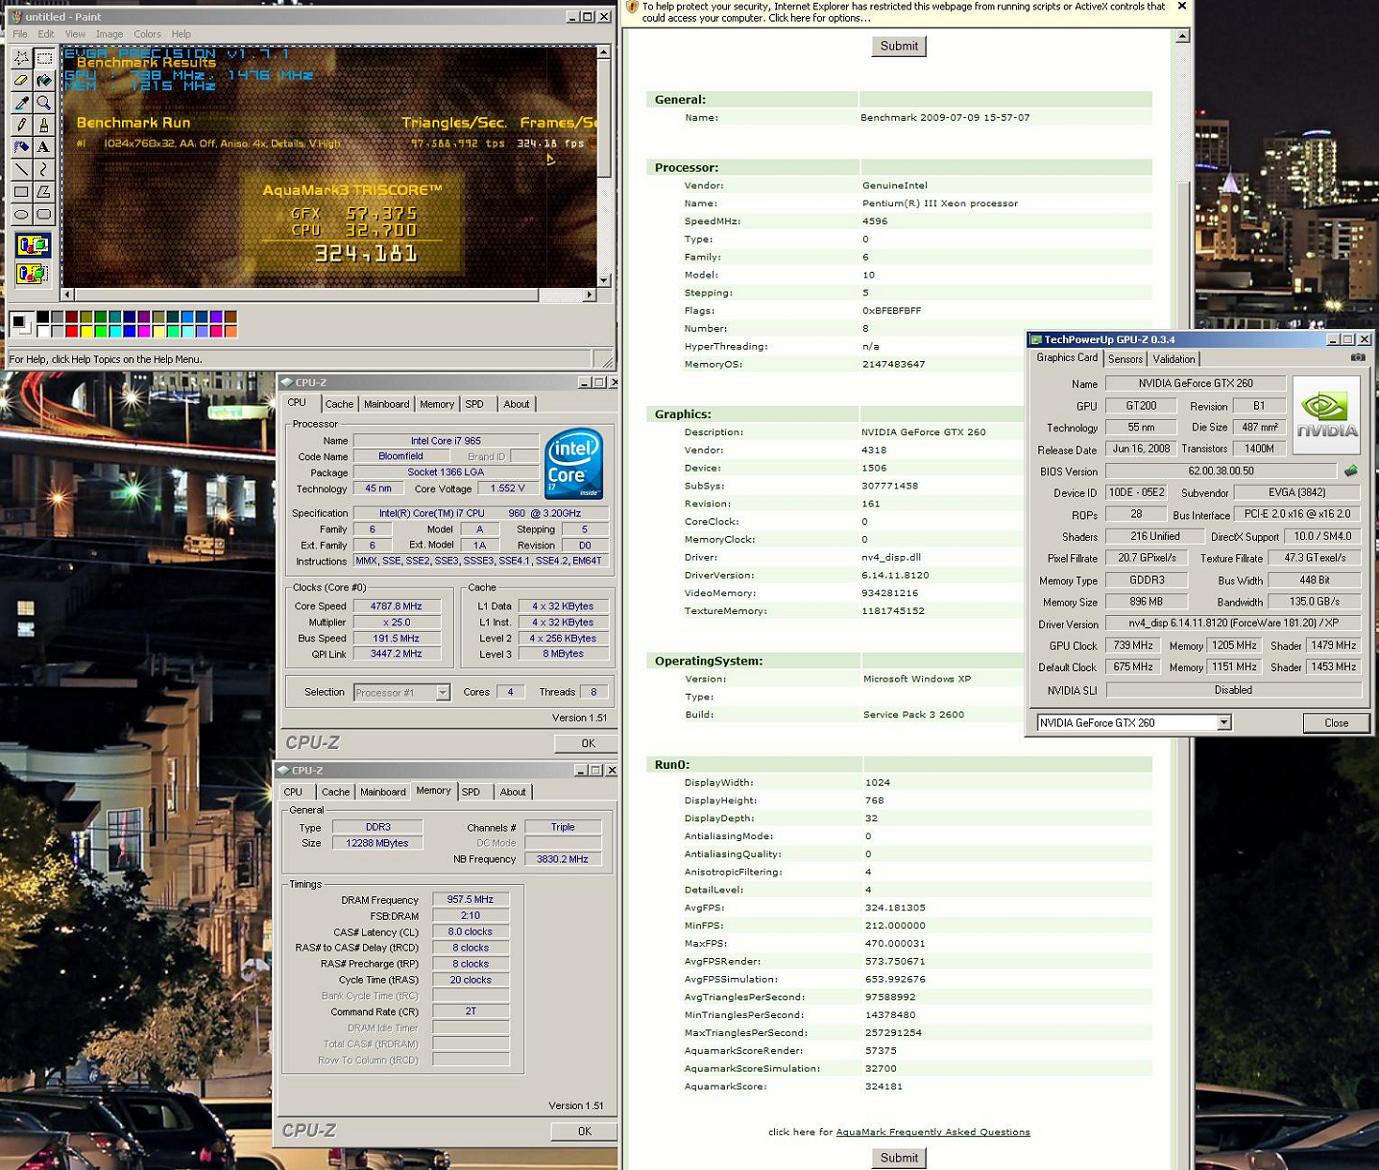1379x1170 pixels.
Task: Open the Edit menu in Paint
Action: pyautogui.click(x=46, y=34)
